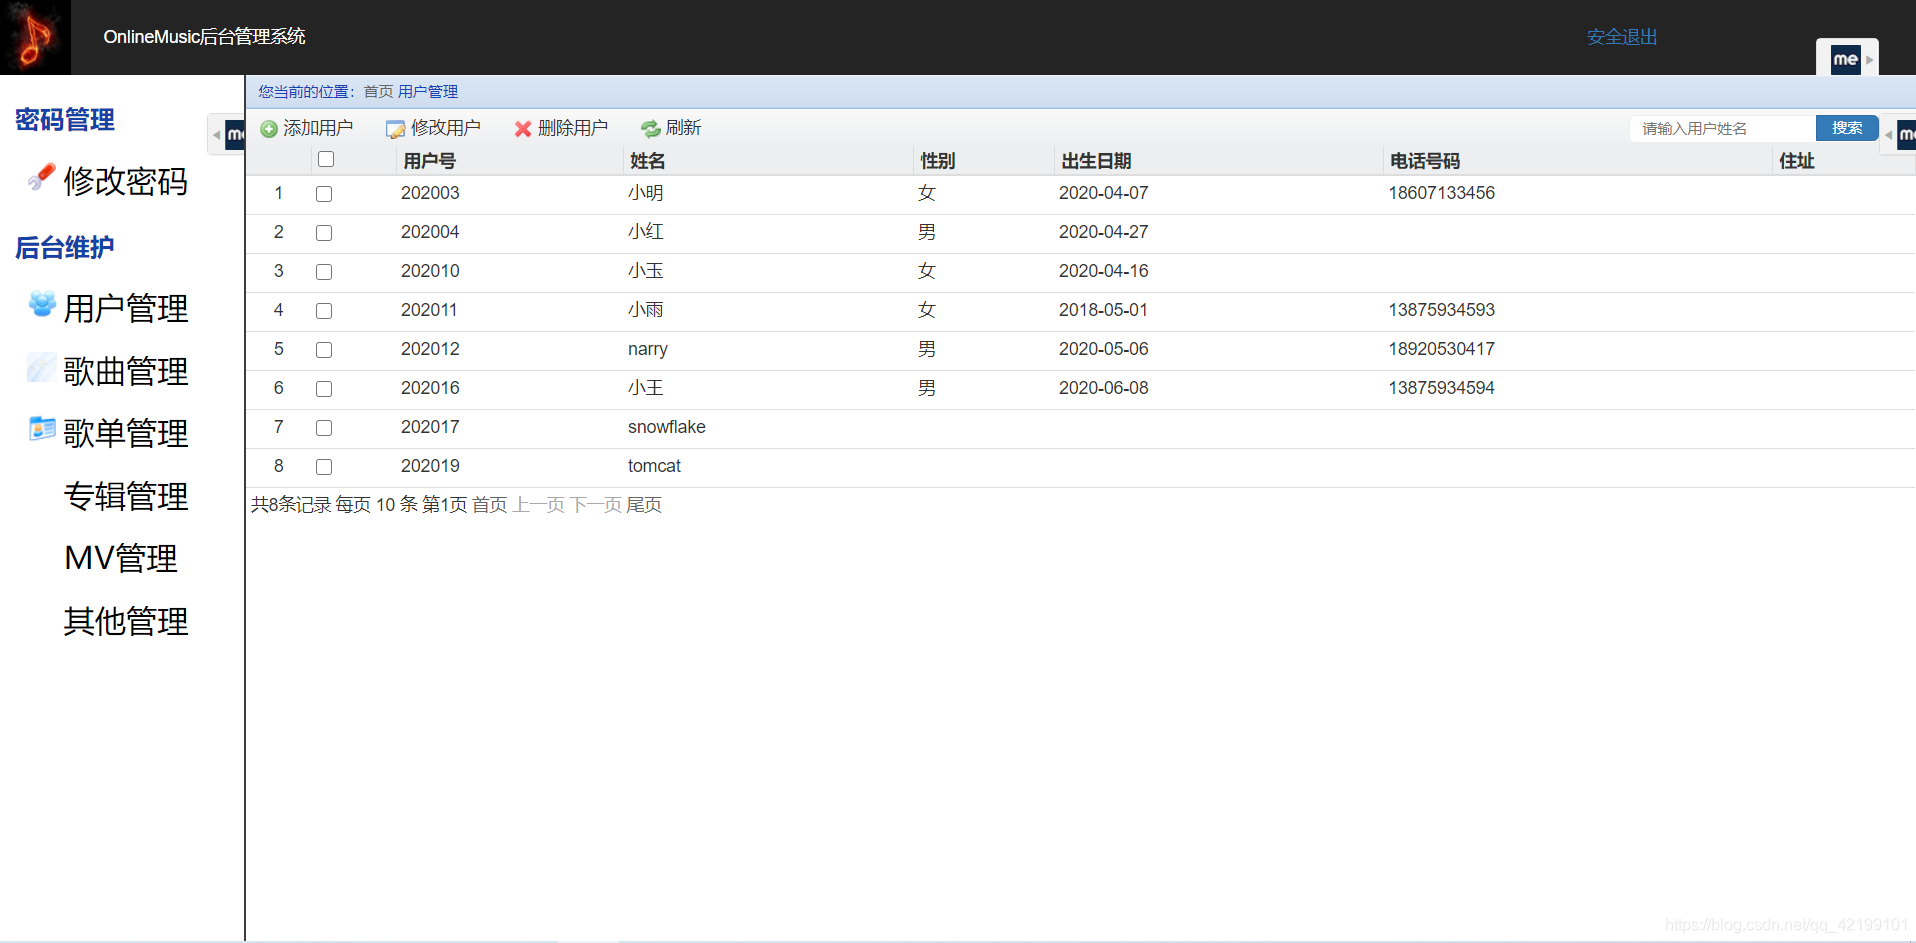Open 专辑管理 in the sidebar

(x=125, y=496)
